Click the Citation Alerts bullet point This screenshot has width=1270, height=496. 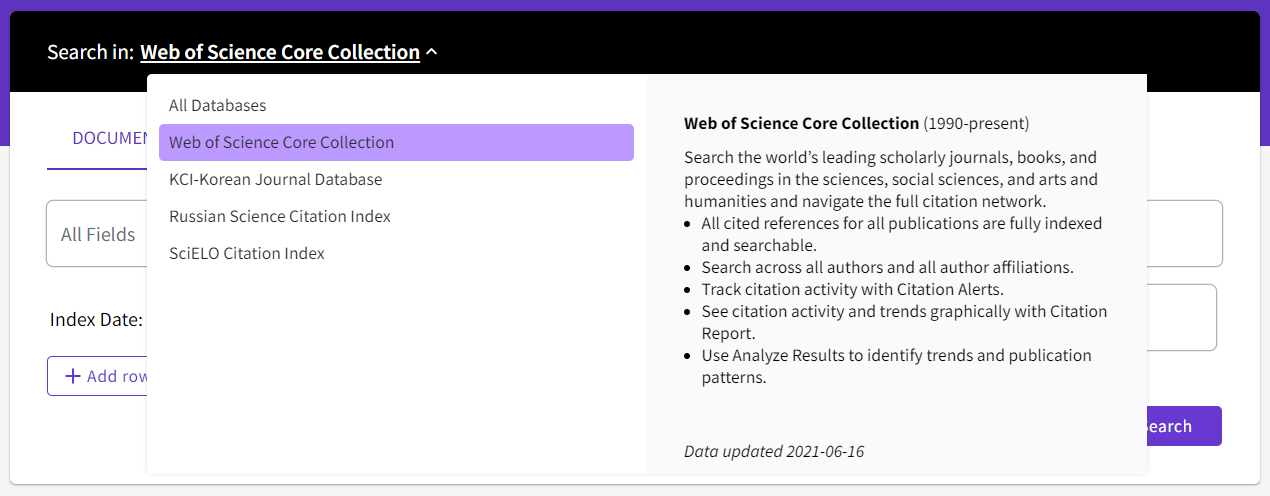(x=852, y=289)
